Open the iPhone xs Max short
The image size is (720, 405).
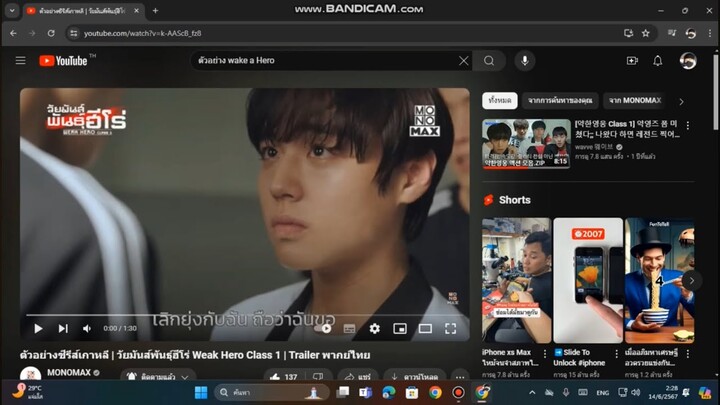[516, 281]
